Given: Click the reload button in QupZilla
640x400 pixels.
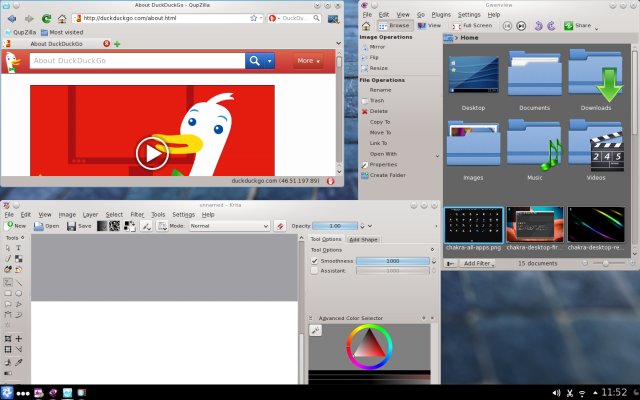Looking at the screenshot, I should click(46, 18).
